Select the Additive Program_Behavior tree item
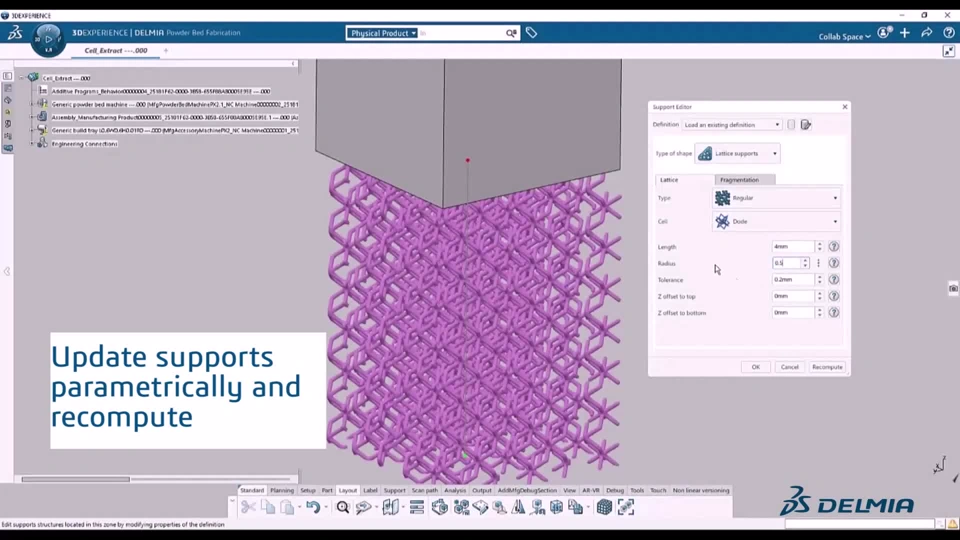 (x=160, y=91)
